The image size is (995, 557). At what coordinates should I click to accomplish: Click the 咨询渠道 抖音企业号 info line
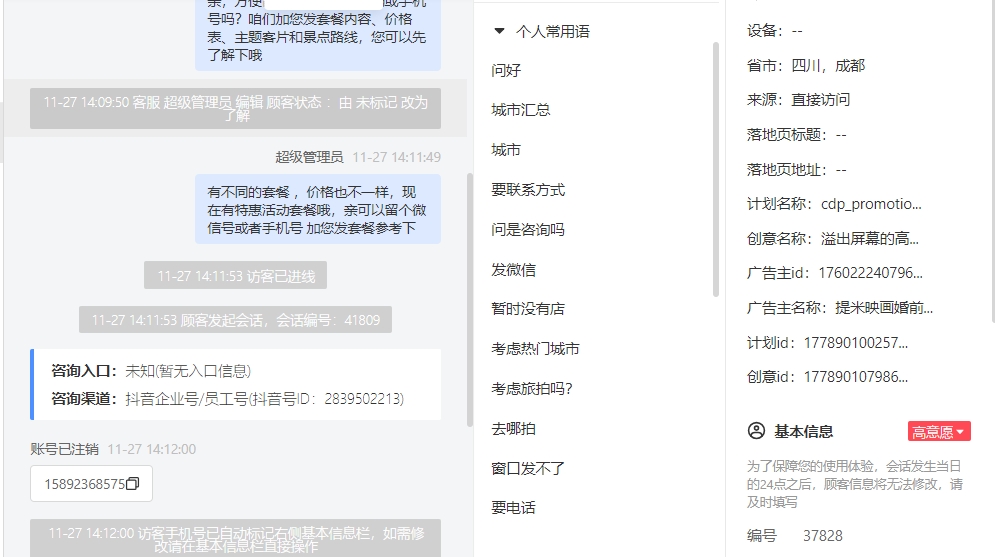(228, 399)
